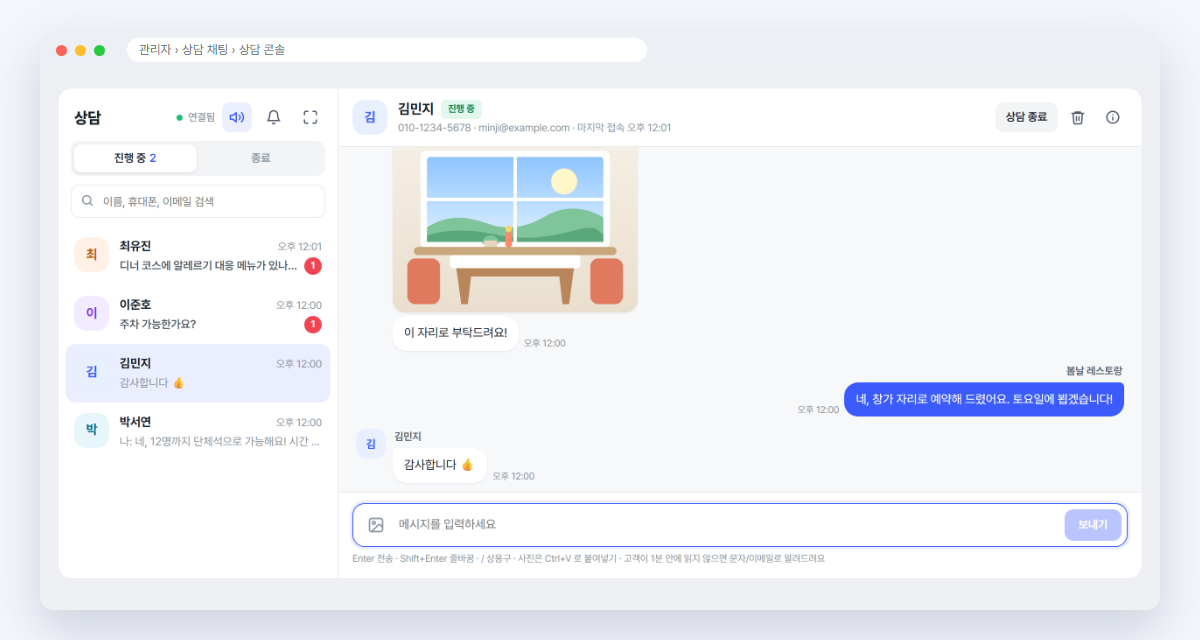1200x640 pixels.
Task: Click the message bubble '이 자리로 부탁드려요!'
Action: (x=455, y=332)
